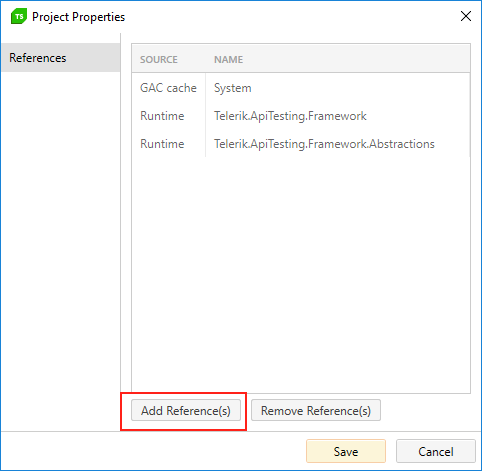Image resolution: width=482 pixels, height=471 pixels.
Task: Select the GAC cache source cell
Action: click(168, 88)
